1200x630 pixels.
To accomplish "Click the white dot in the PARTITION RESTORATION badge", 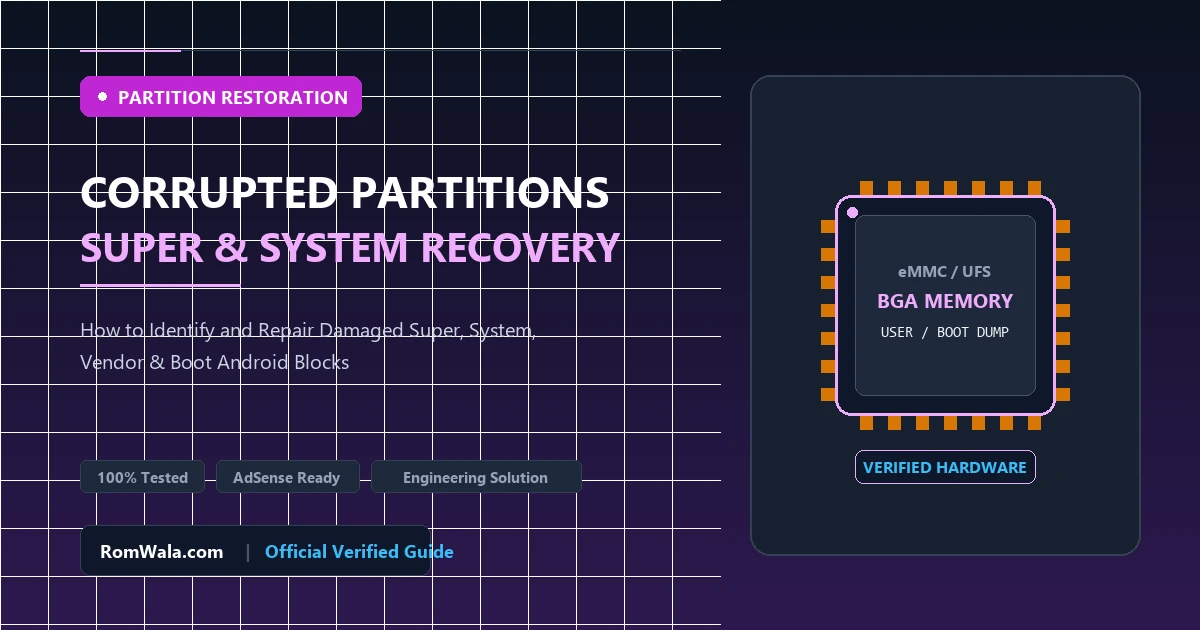I will [x=102, y=97].
